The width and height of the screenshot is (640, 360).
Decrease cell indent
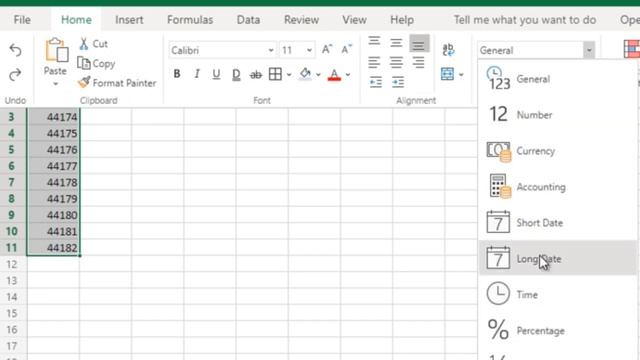coord(376,82)
